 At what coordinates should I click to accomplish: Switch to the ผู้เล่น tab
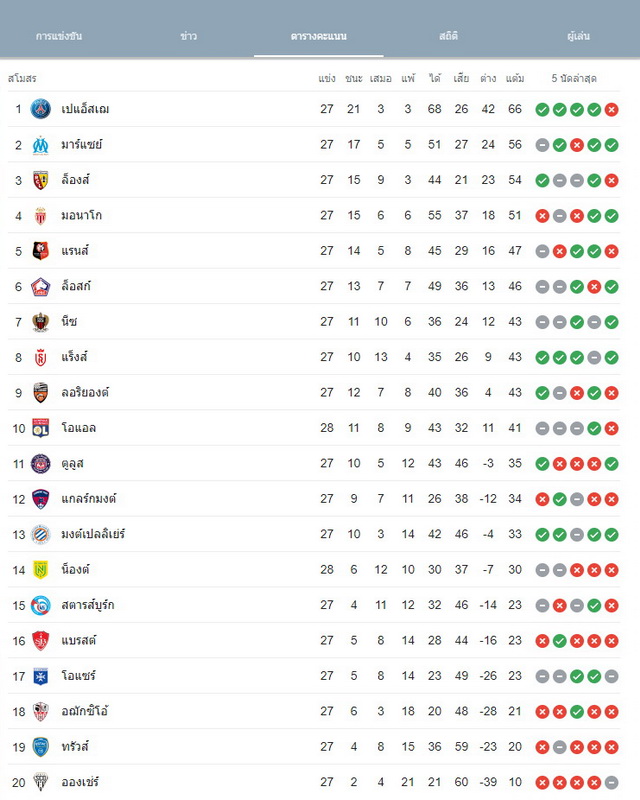tap(578, 36)
